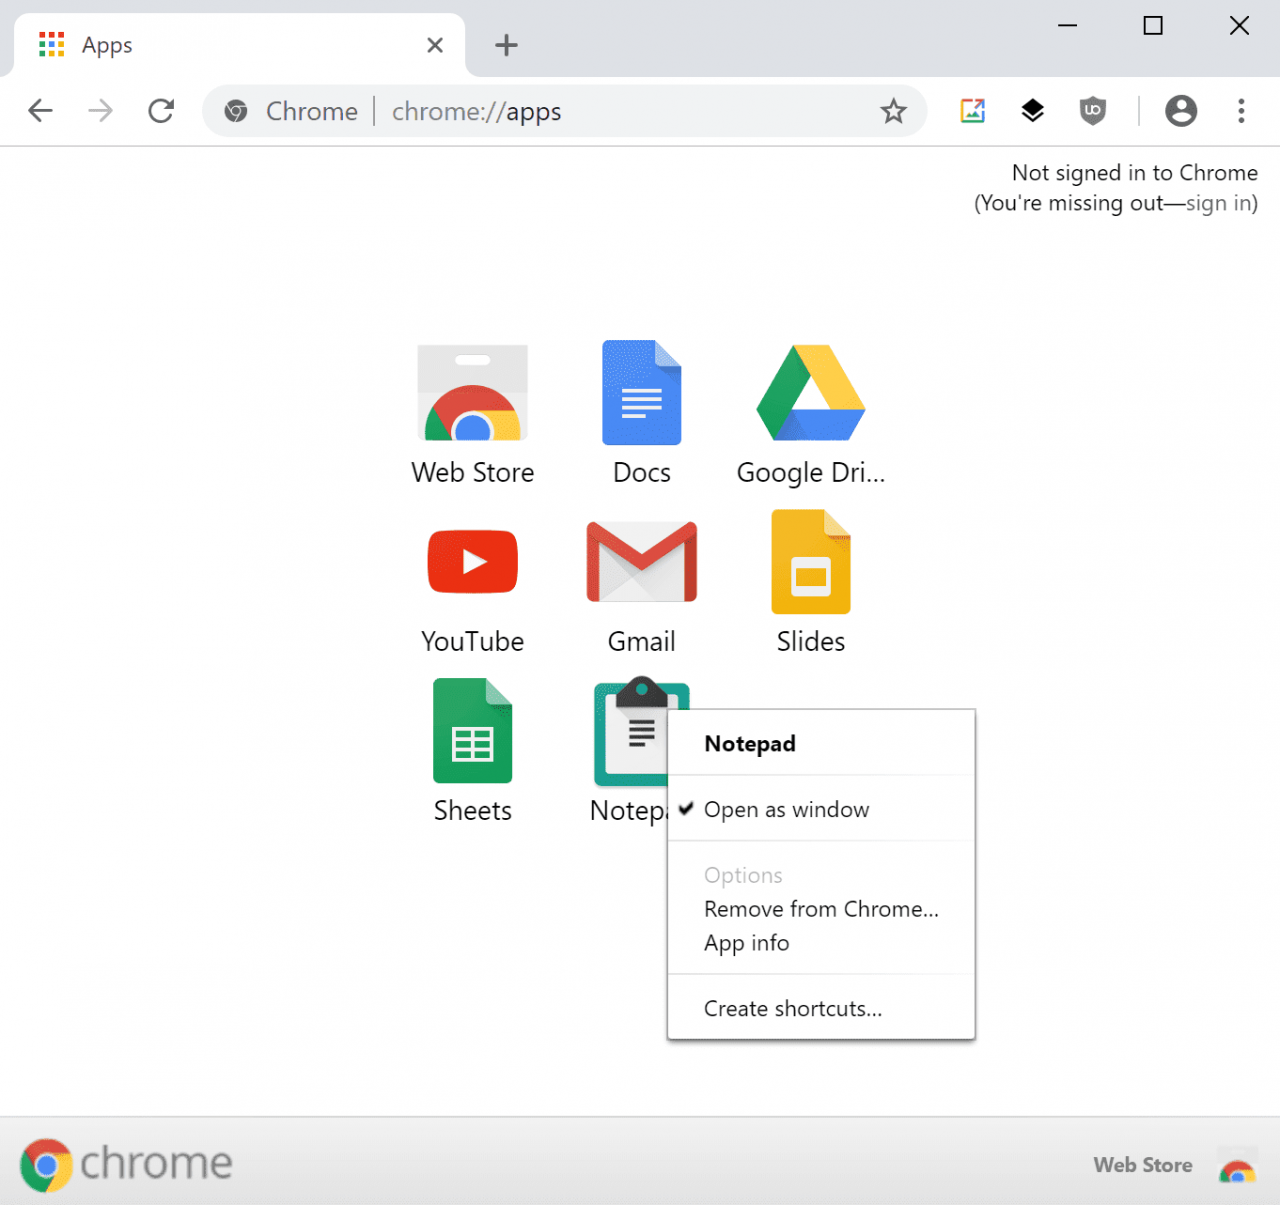The width and height of the screenshot is (1280, 1205).
Task: Reload the page with the refresh button
Action: tap(161, 111)
